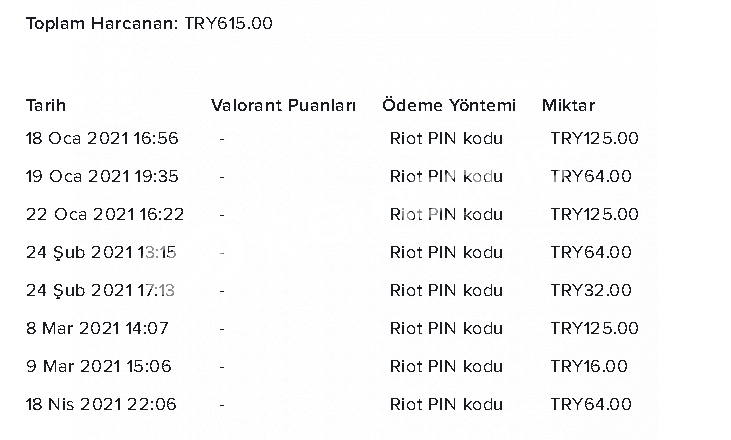Select the 9 Mar 2021 15:06 date
The image size is (731, 440).
click(x=99, y=366)
